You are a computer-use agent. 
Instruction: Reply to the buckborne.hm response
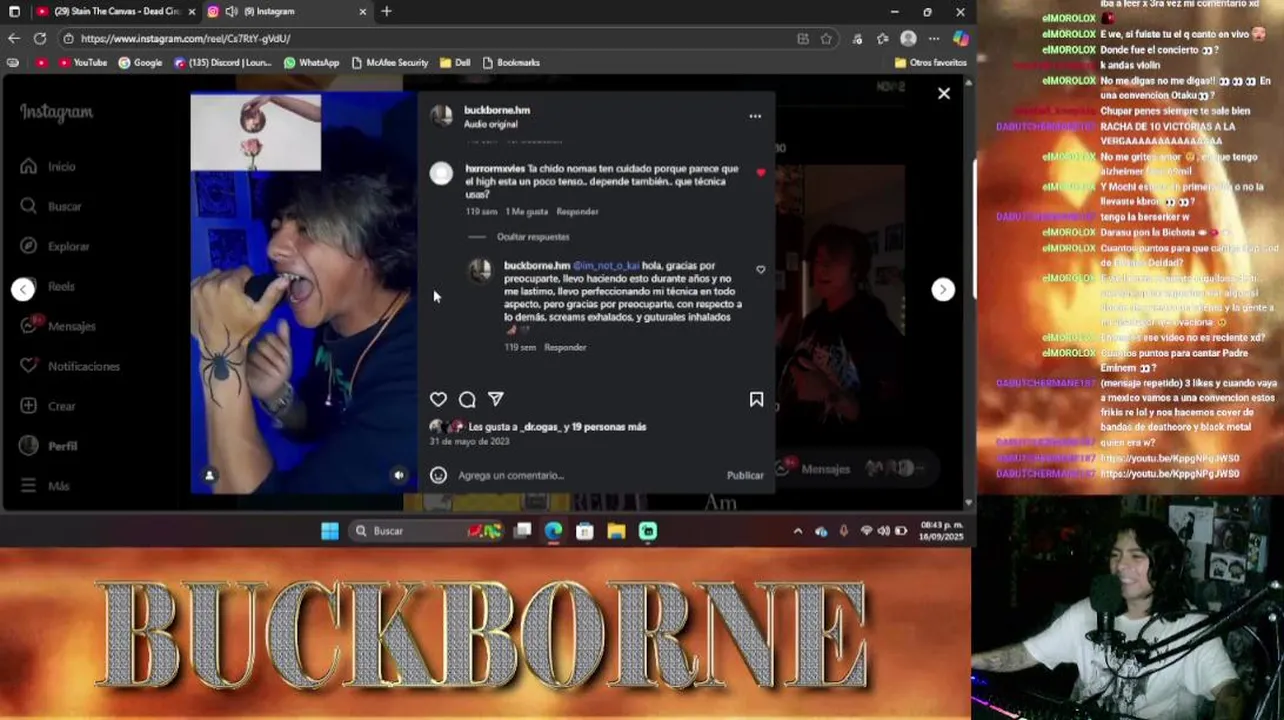(x=565, y=347)
